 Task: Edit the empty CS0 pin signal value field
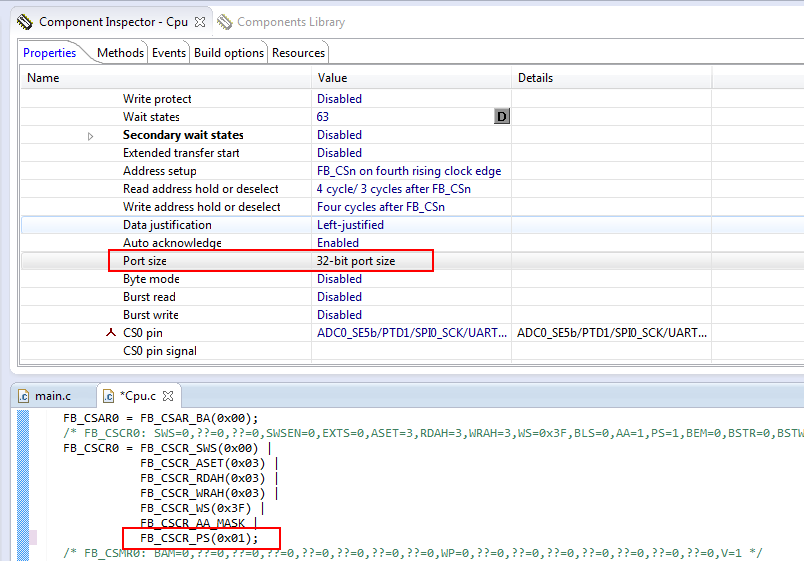[411, 351]
